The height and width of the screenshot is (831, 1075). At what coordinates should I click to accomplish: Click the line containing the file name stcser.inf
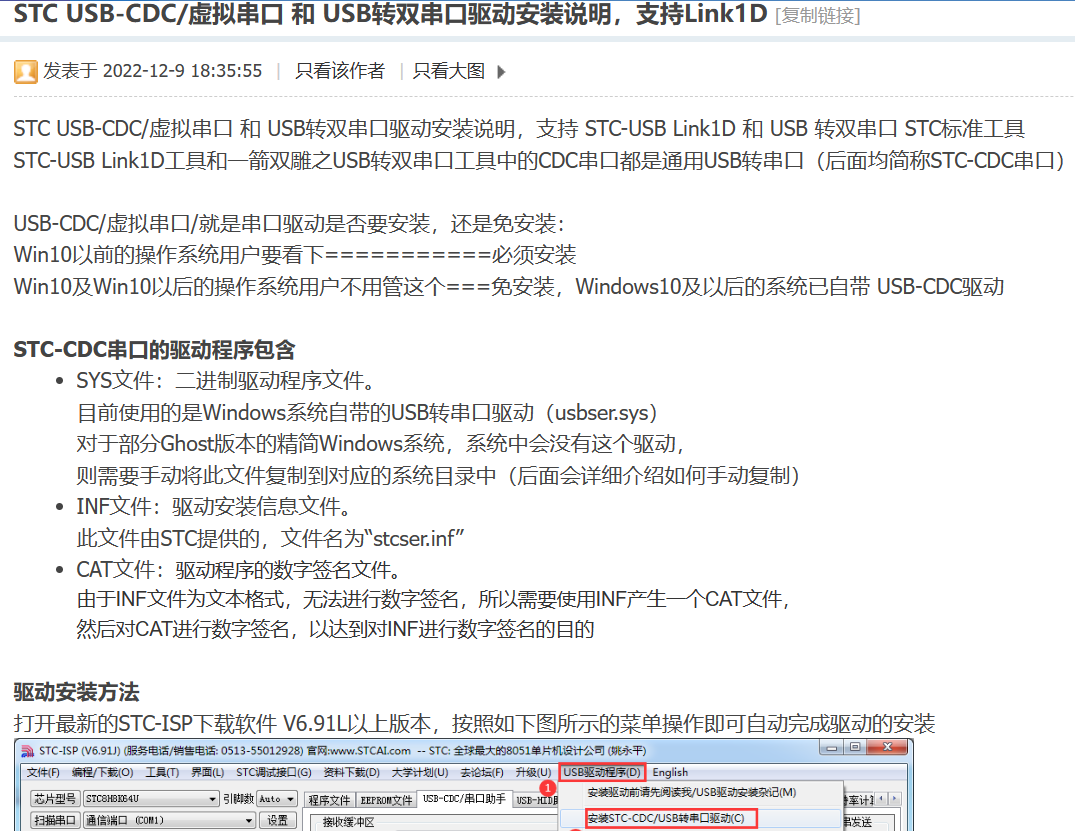pos(271,539)
